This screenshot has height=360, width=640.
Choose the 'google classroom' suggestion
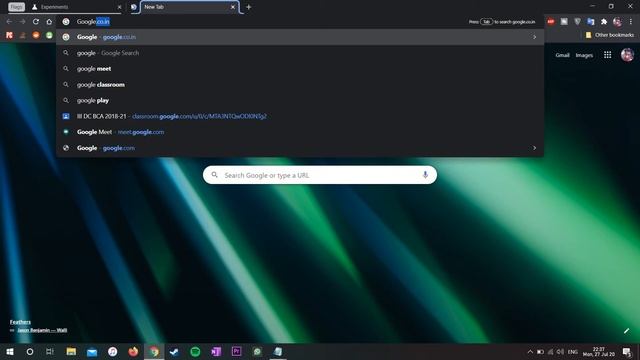click(x=300, y=84)
